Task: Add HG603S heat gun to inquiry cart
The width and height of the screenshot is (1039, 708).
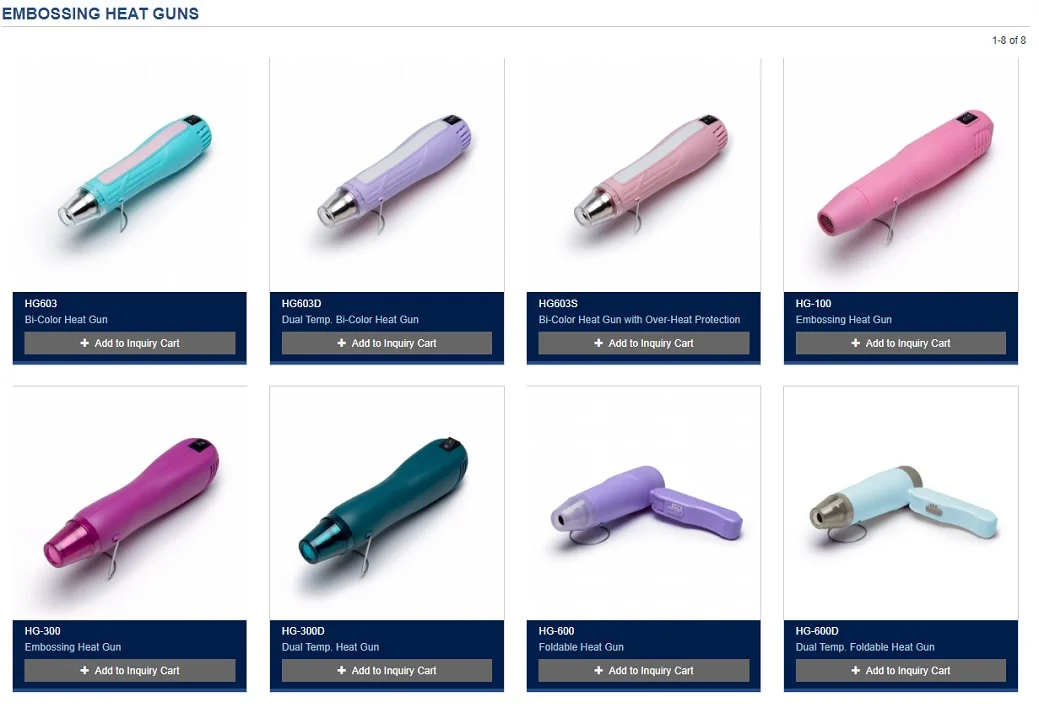Action: [x=643, y=343]
